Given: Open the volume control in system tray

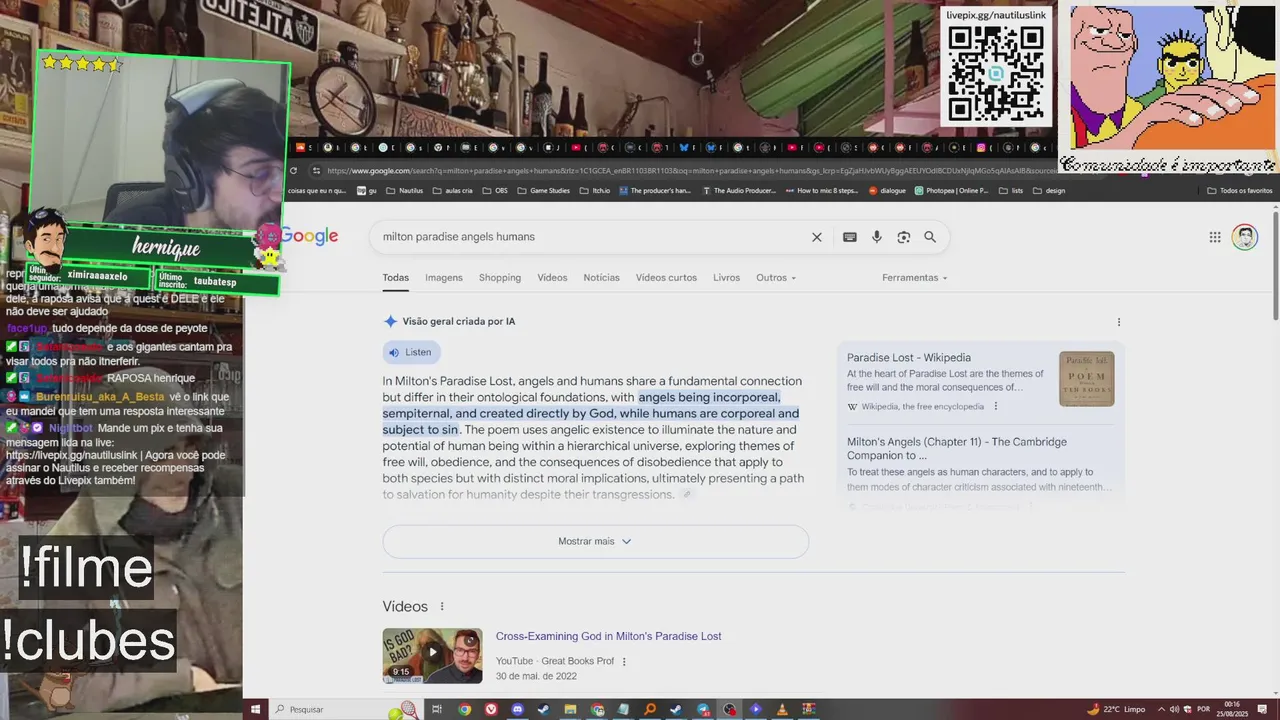Looking at the screenshot, I should coord(1173,709).
